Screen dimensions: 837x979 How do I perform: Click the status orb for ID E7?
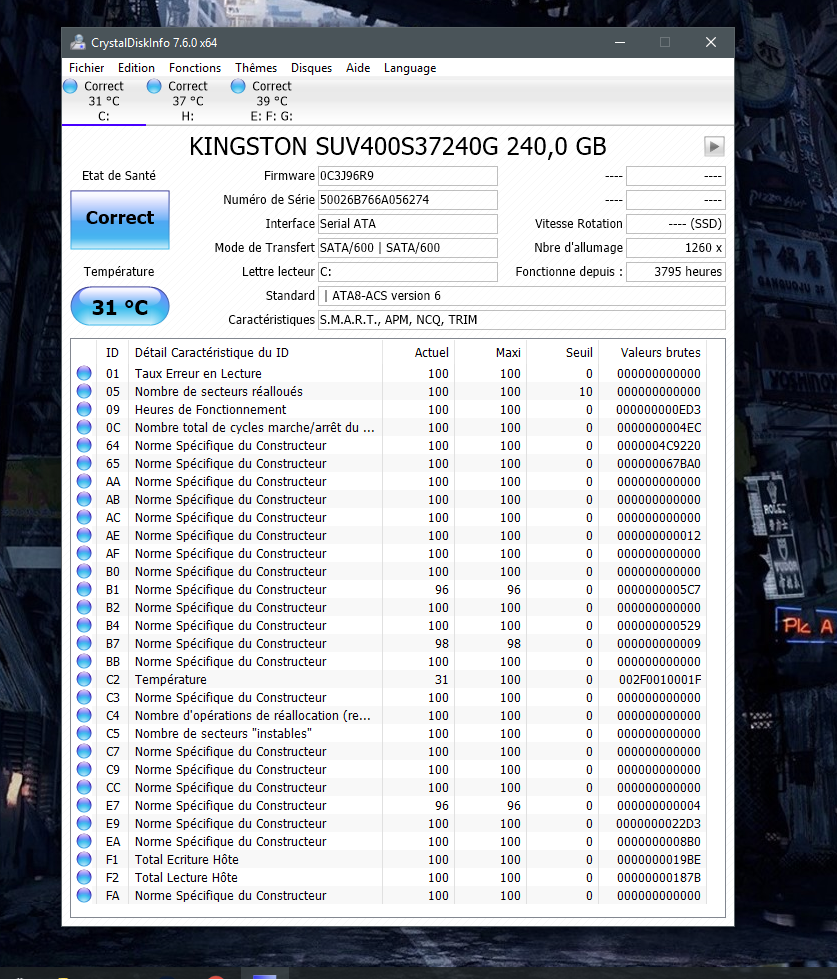tap(84, 805)
